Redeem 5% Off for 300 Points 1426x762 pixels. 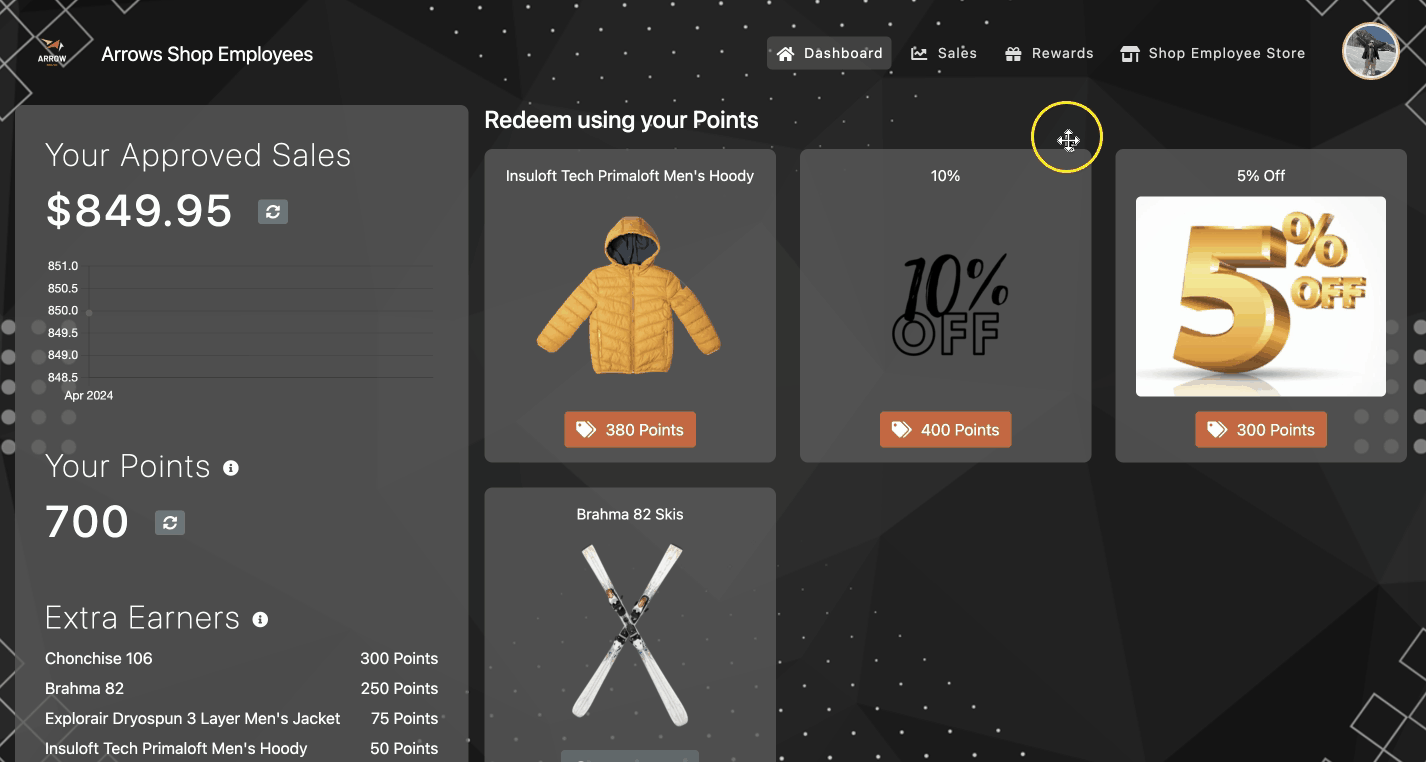click(1261, 430)
